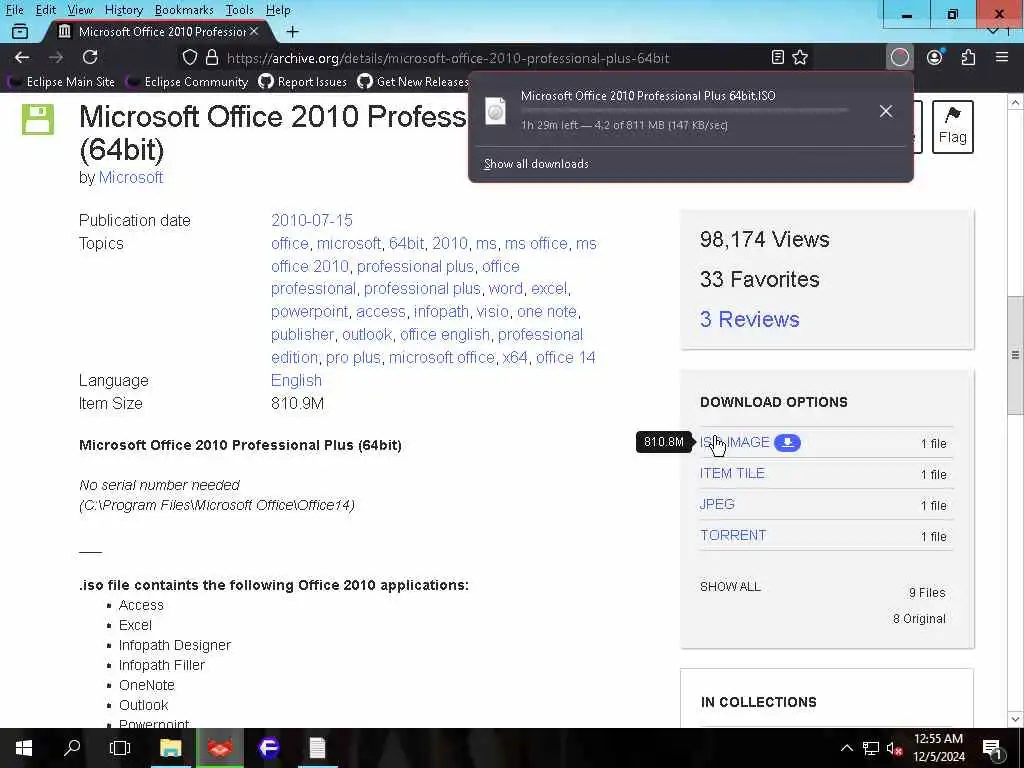The image size is (1024, 768).
Task: Click the ISO file icon in downloads panel
Action: coord(496,111)
